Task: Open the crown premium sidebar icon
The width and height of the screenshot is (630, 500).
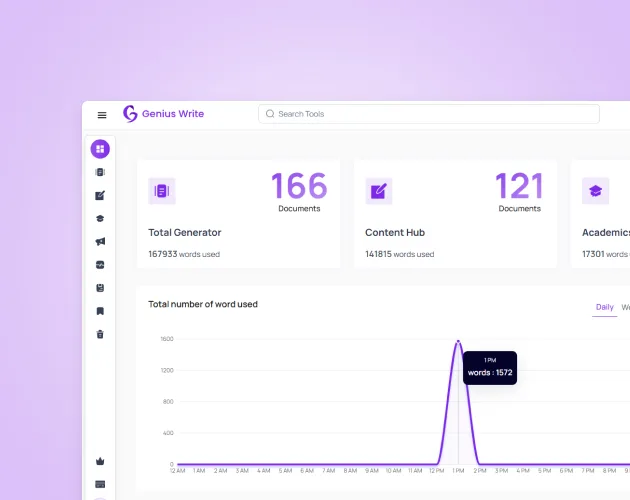Action: pos(100,461)
